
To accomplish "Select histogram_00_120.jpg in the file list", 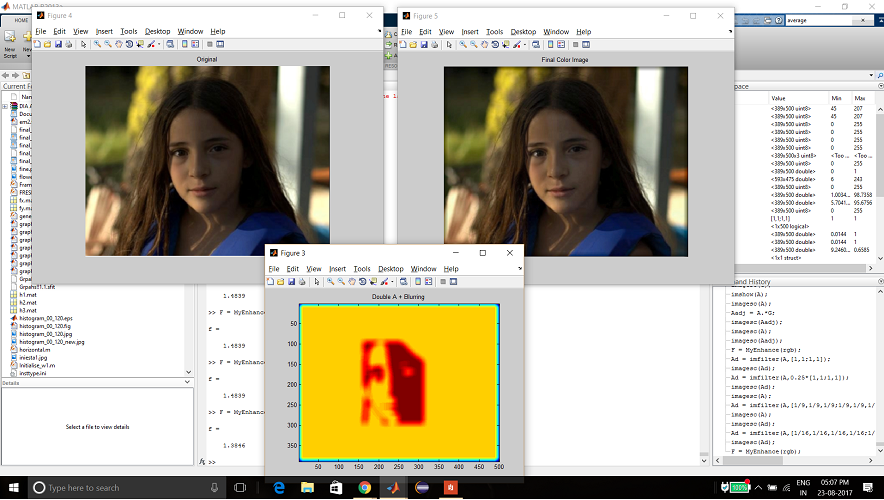I will click(45, 334).
